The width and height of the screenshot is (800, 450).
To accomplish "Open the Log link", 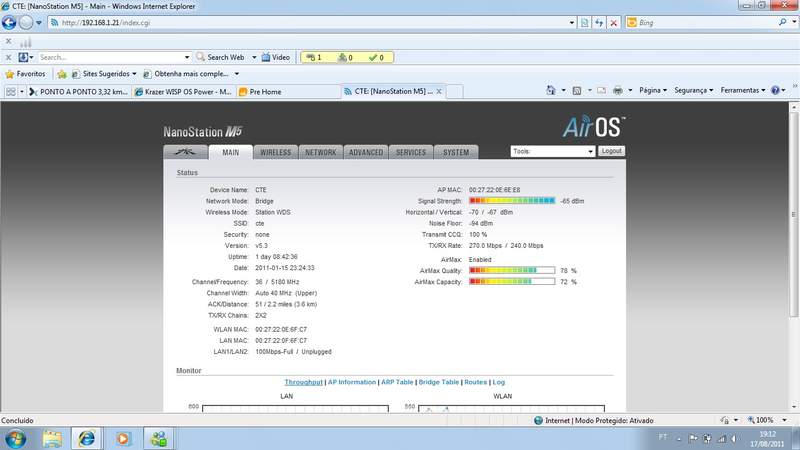I will click(498, 382).
